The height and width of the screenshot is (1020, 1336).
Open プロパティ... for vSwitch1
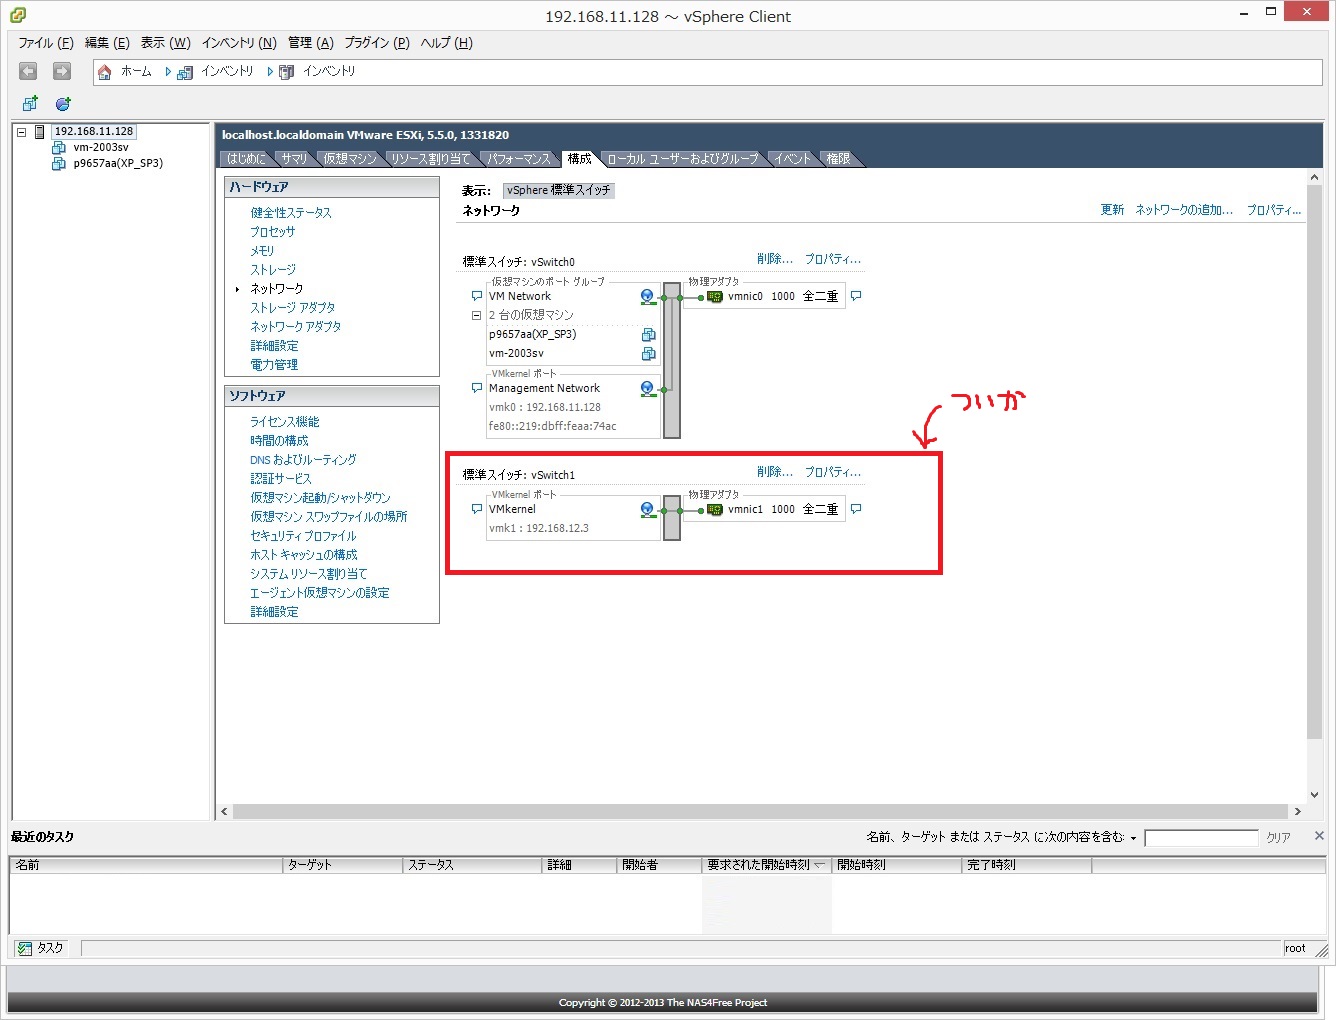click(833, 473)
